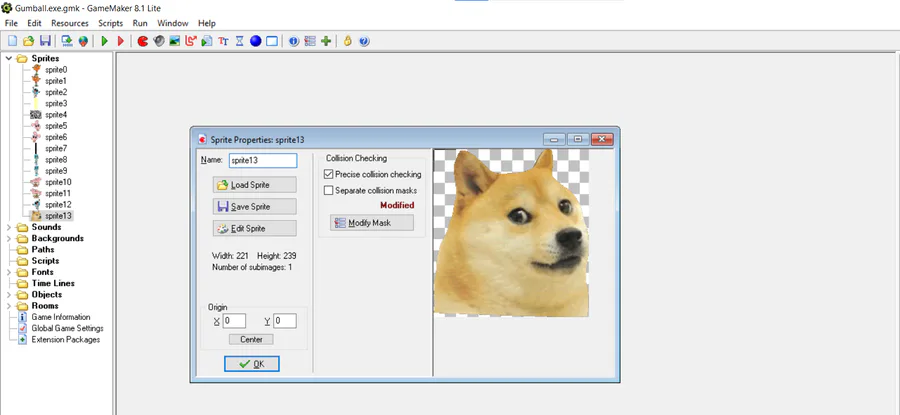Select sprite7 in the resource tree

point(56,149)
